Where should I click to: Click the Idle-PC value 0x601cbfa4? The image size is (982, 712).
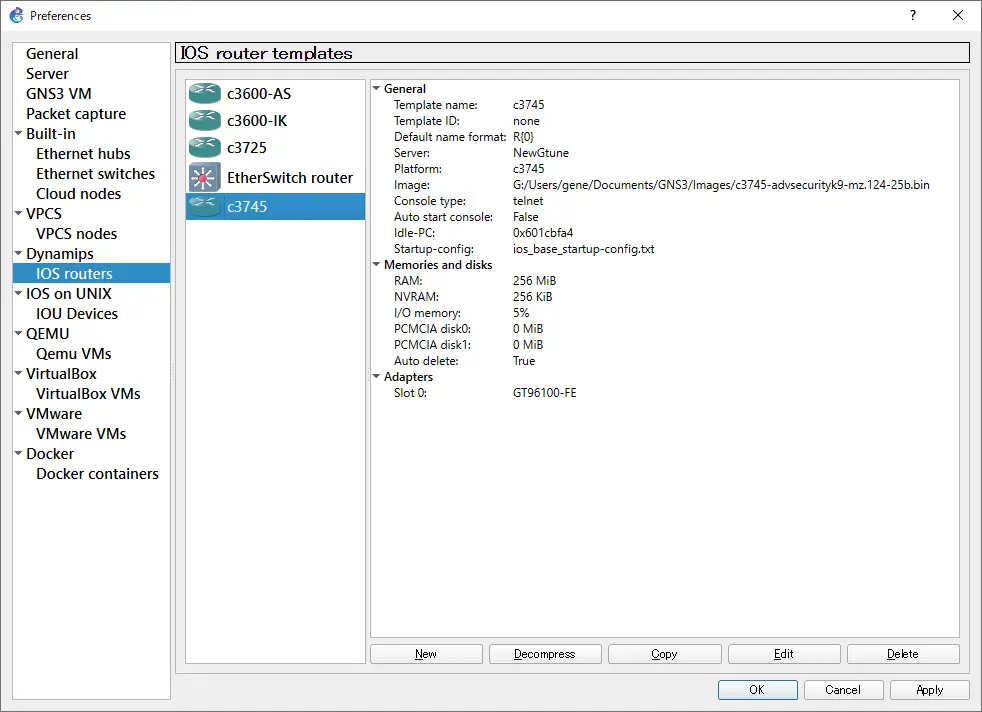pyautogui.click(x=543, y=233)
